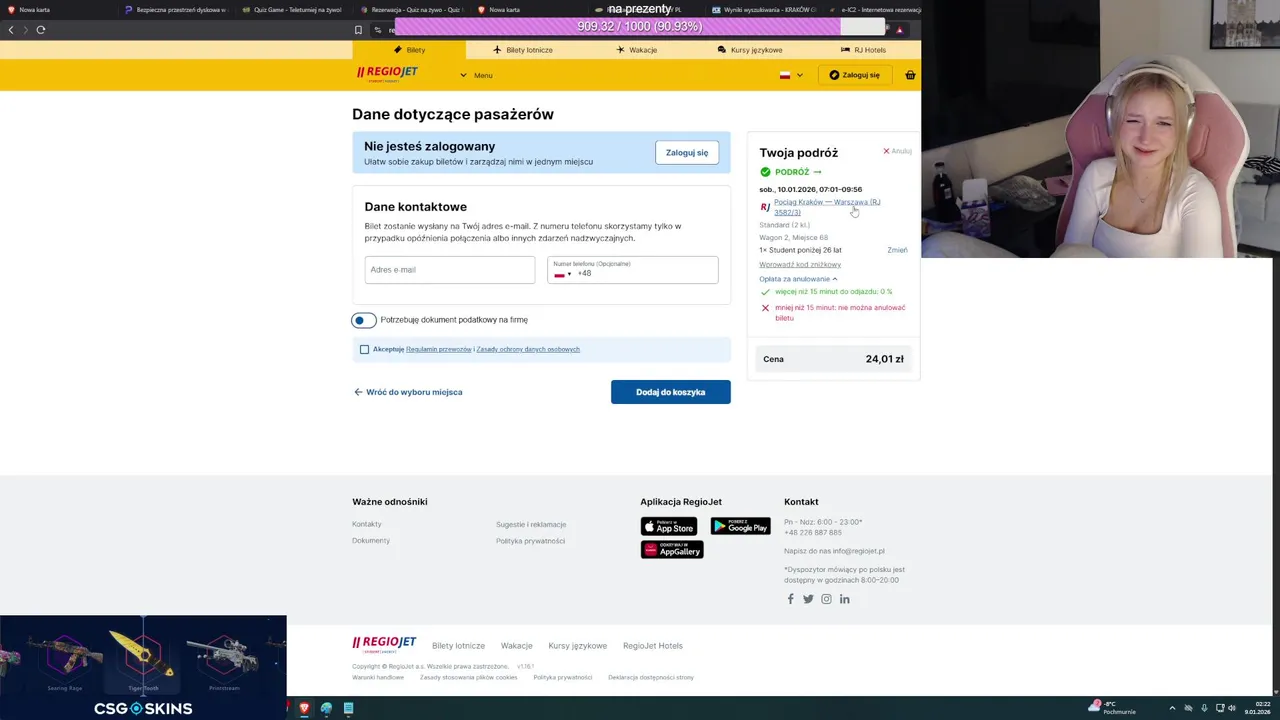Image resolution: width=1280 pixels, height=720 pixels.
Task: Select Bezpieczna przestrzeń dyskowa browser tab
Action: pyautogui.click(x=175, y=9)
